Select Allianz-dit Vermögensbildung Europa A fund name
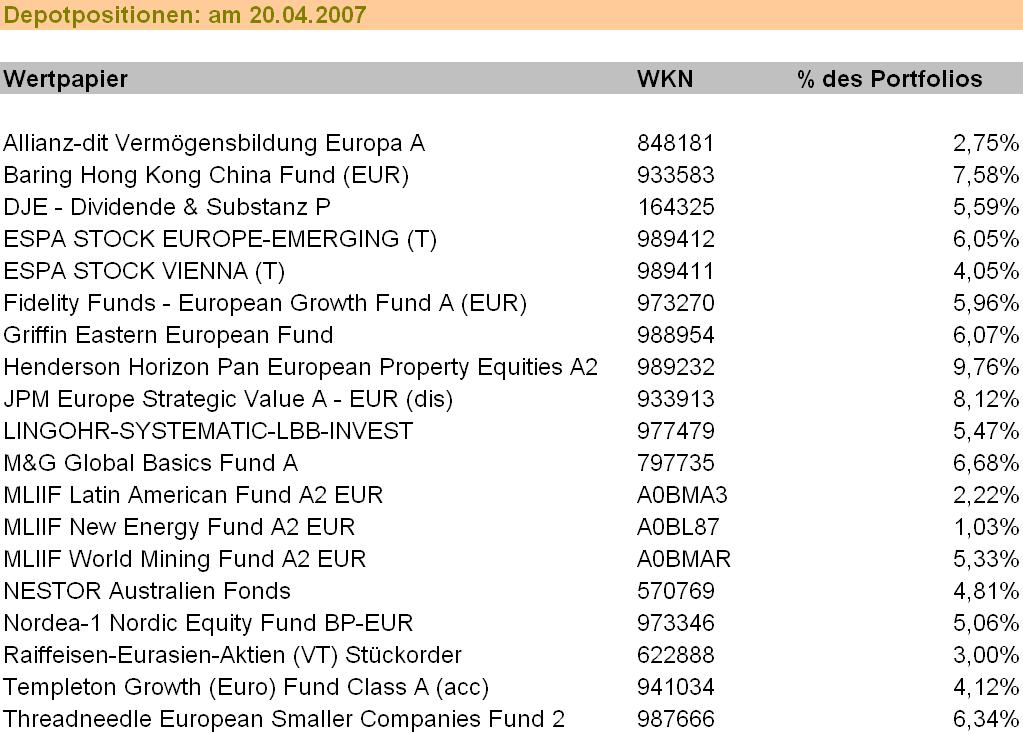The image size is (1023, 734). 214,143
